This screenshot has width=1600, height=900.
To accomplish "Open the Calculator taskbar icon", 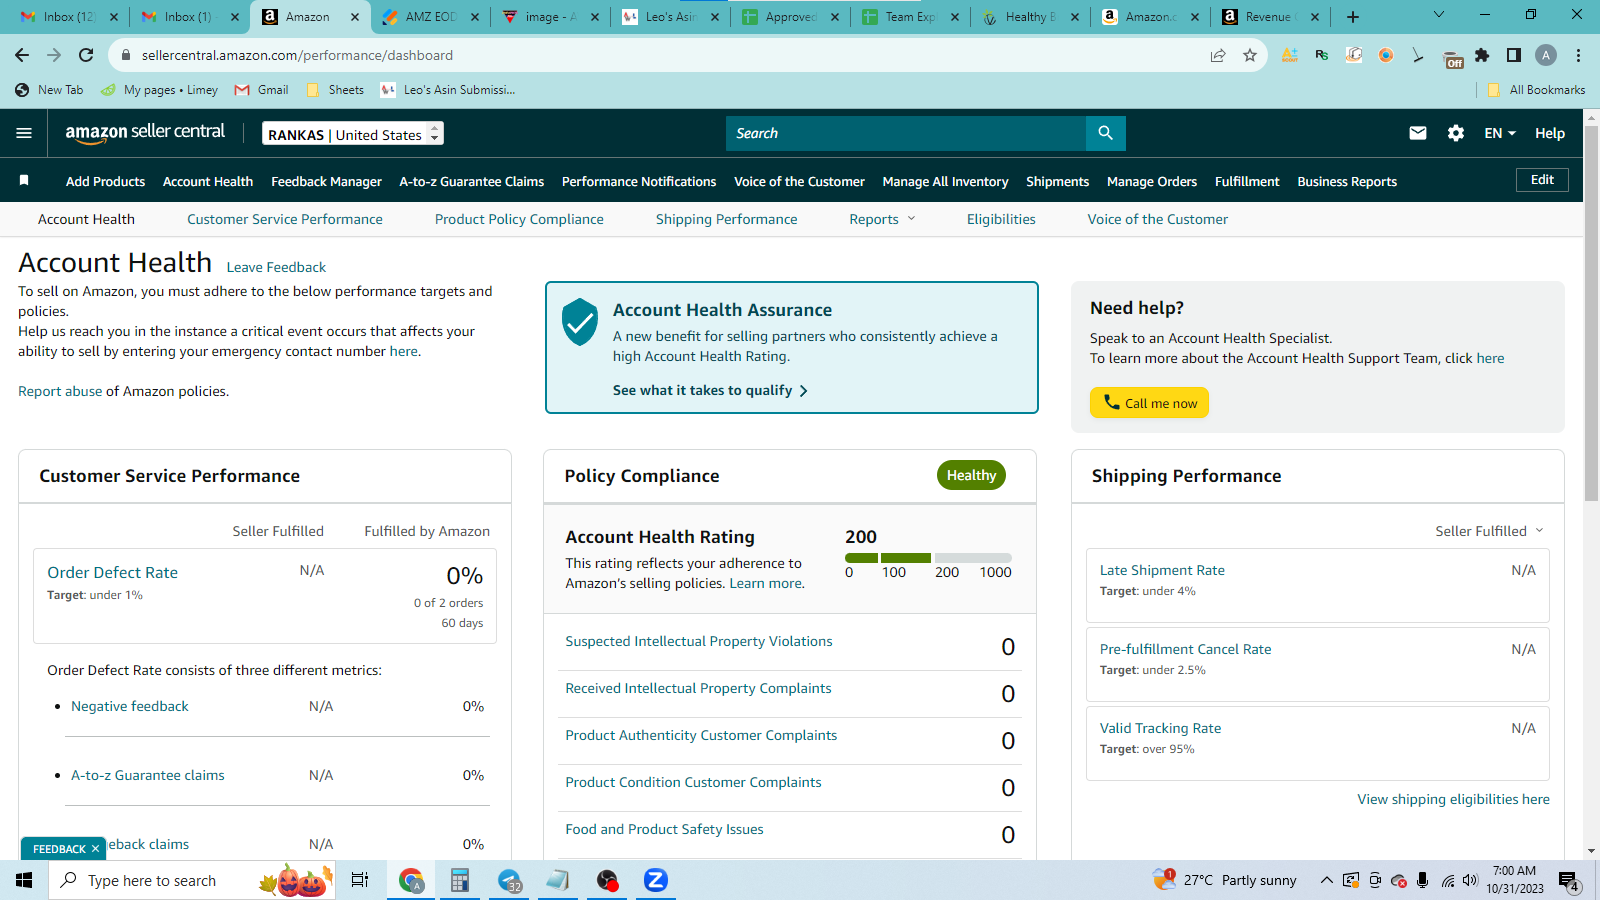I will click(460, 880).
